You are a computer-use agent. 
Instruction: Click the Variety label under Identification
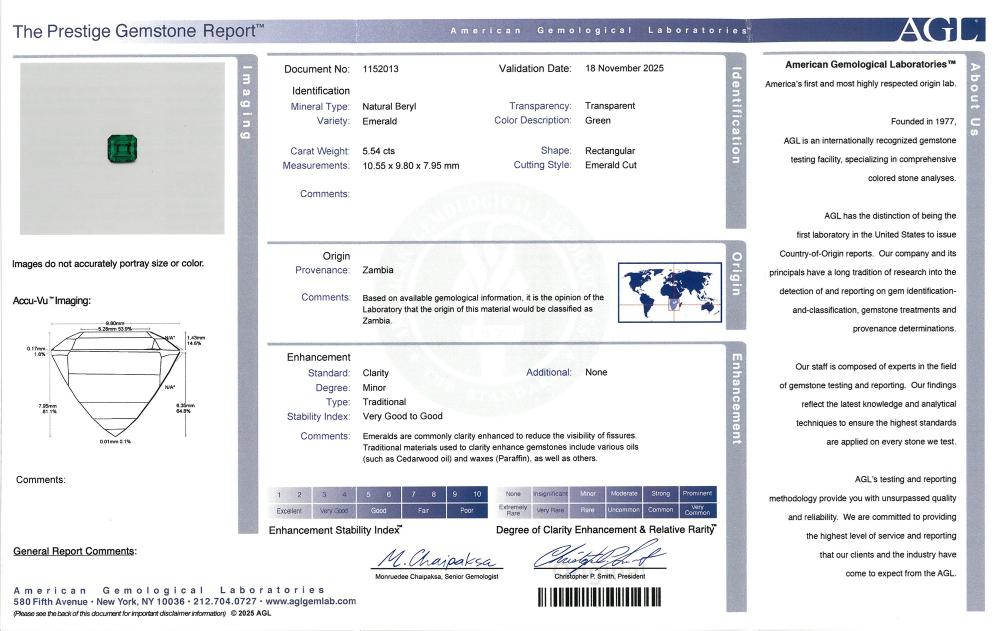pyautogui.click(x=333, y=121)
